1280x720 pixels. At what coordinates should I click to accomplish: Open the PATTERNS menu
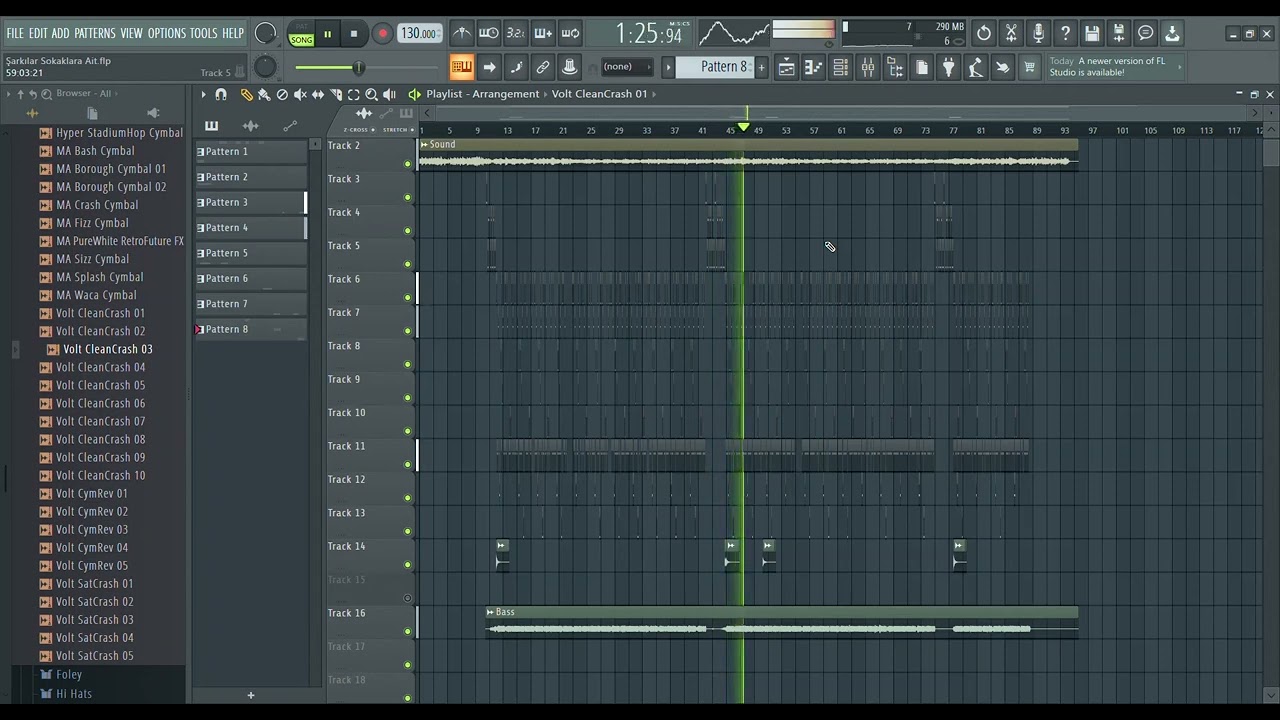[95, 33]
